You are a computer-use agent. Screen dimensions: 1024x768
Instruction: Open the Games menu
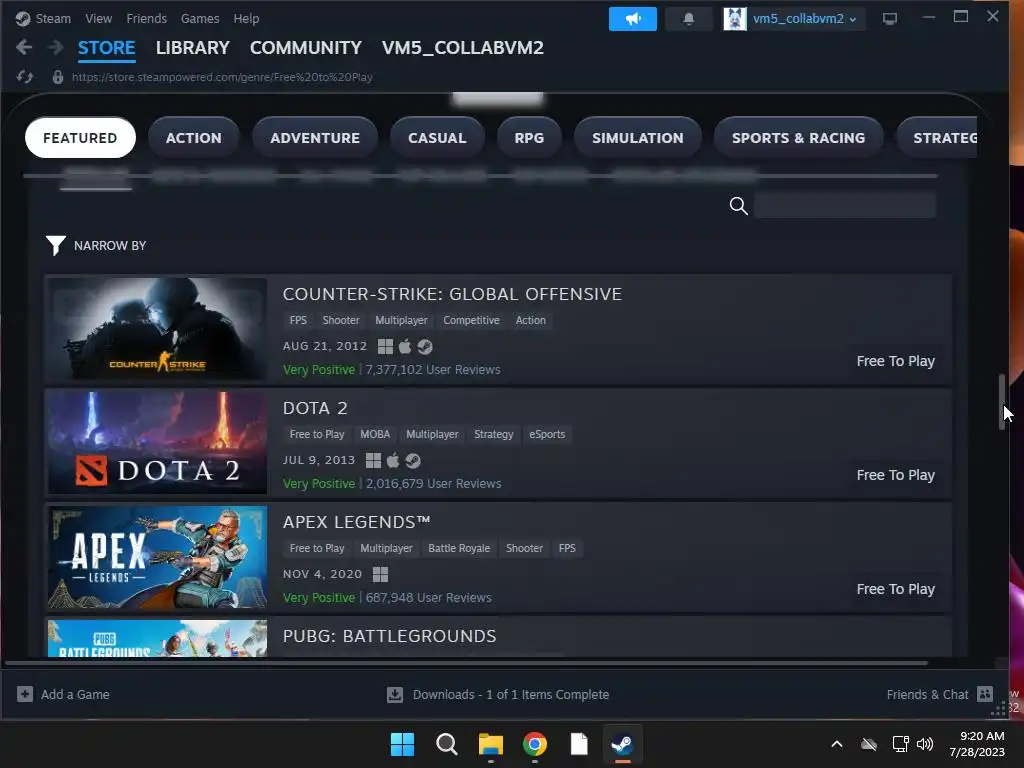click(200, 18)
